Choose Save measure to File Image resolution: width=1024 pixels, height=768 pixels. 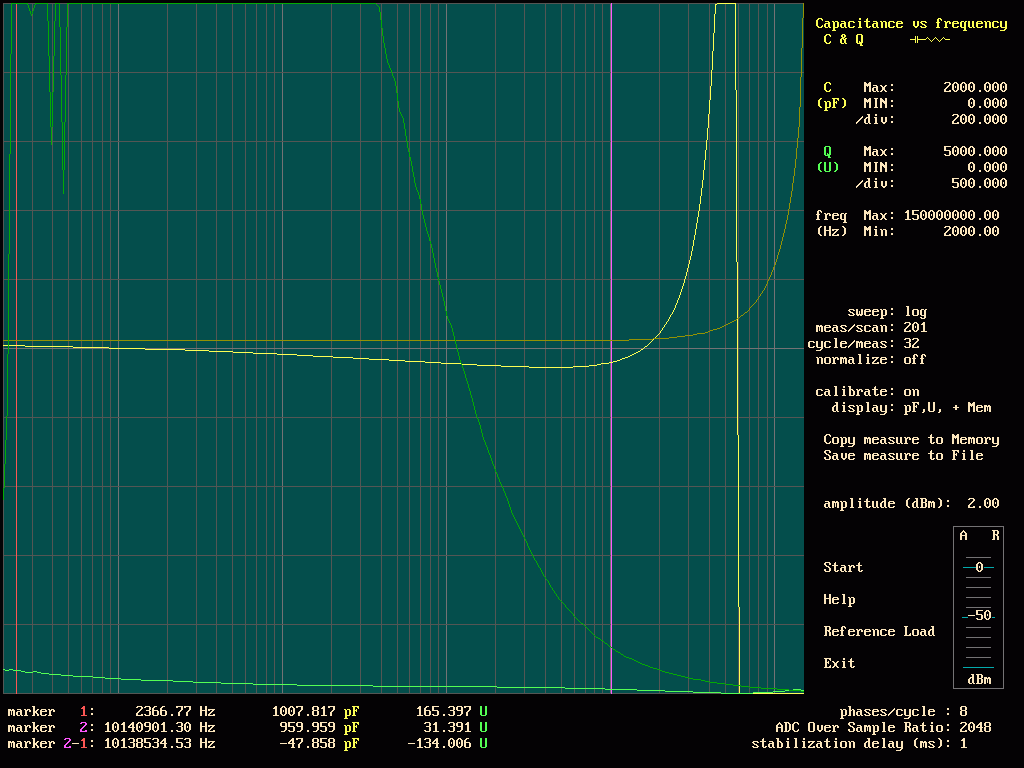pos(903,456)
